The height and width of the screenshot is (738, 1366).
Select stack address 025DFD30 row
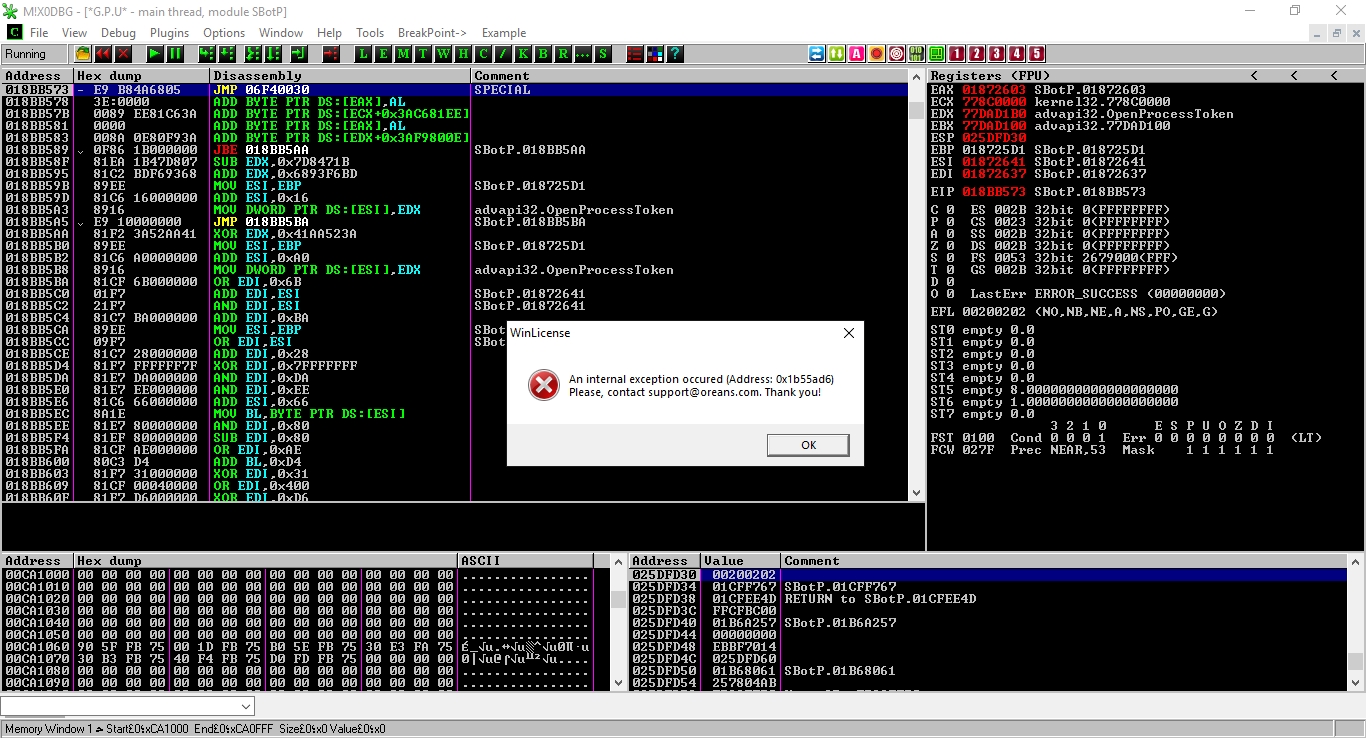[989, 575]
